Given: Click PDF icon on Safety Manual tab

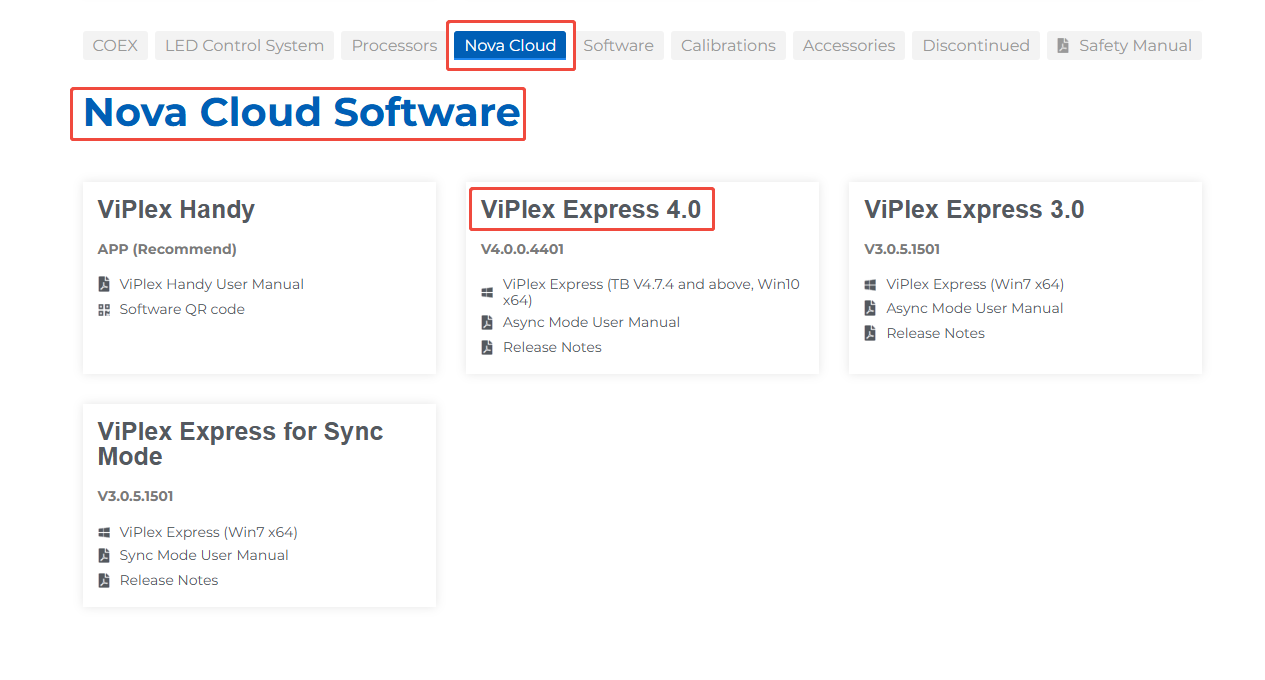Looking at the screenshot, I should pos(1063,45).
